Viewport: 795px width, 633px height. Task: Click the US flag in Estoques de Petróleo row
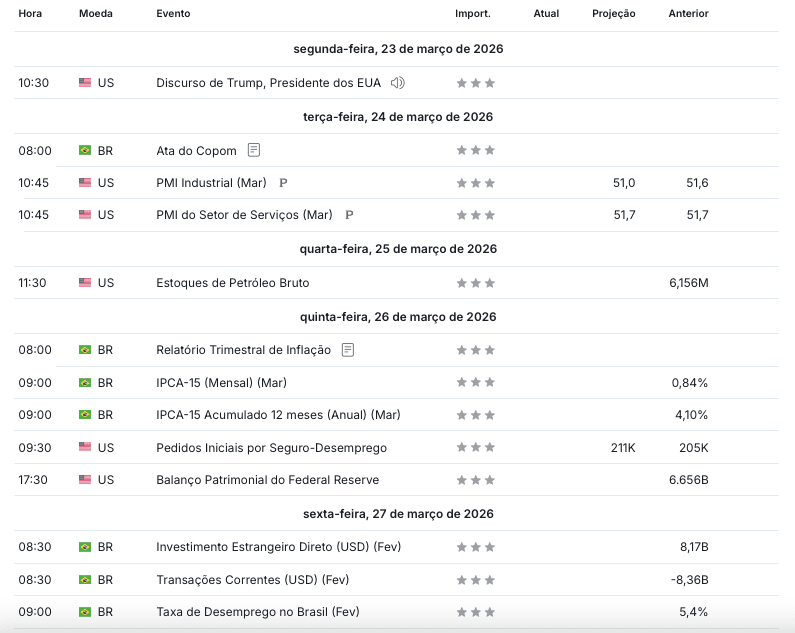coord(85,283)
